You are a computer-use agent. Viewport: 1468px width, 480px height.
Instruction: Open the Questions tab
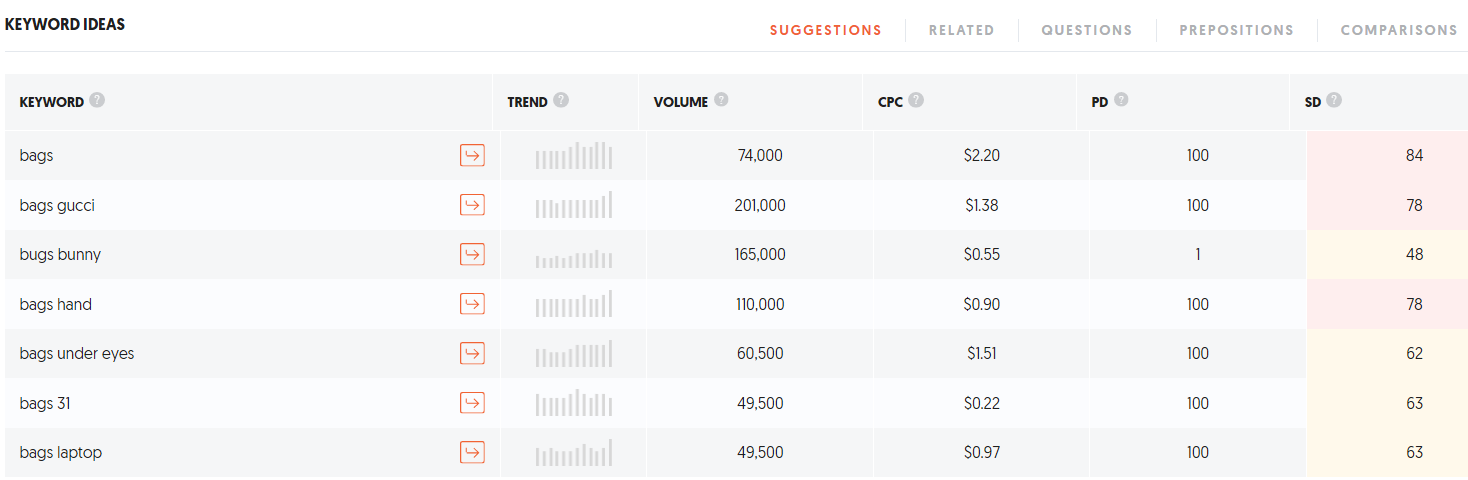point(1087,30)
